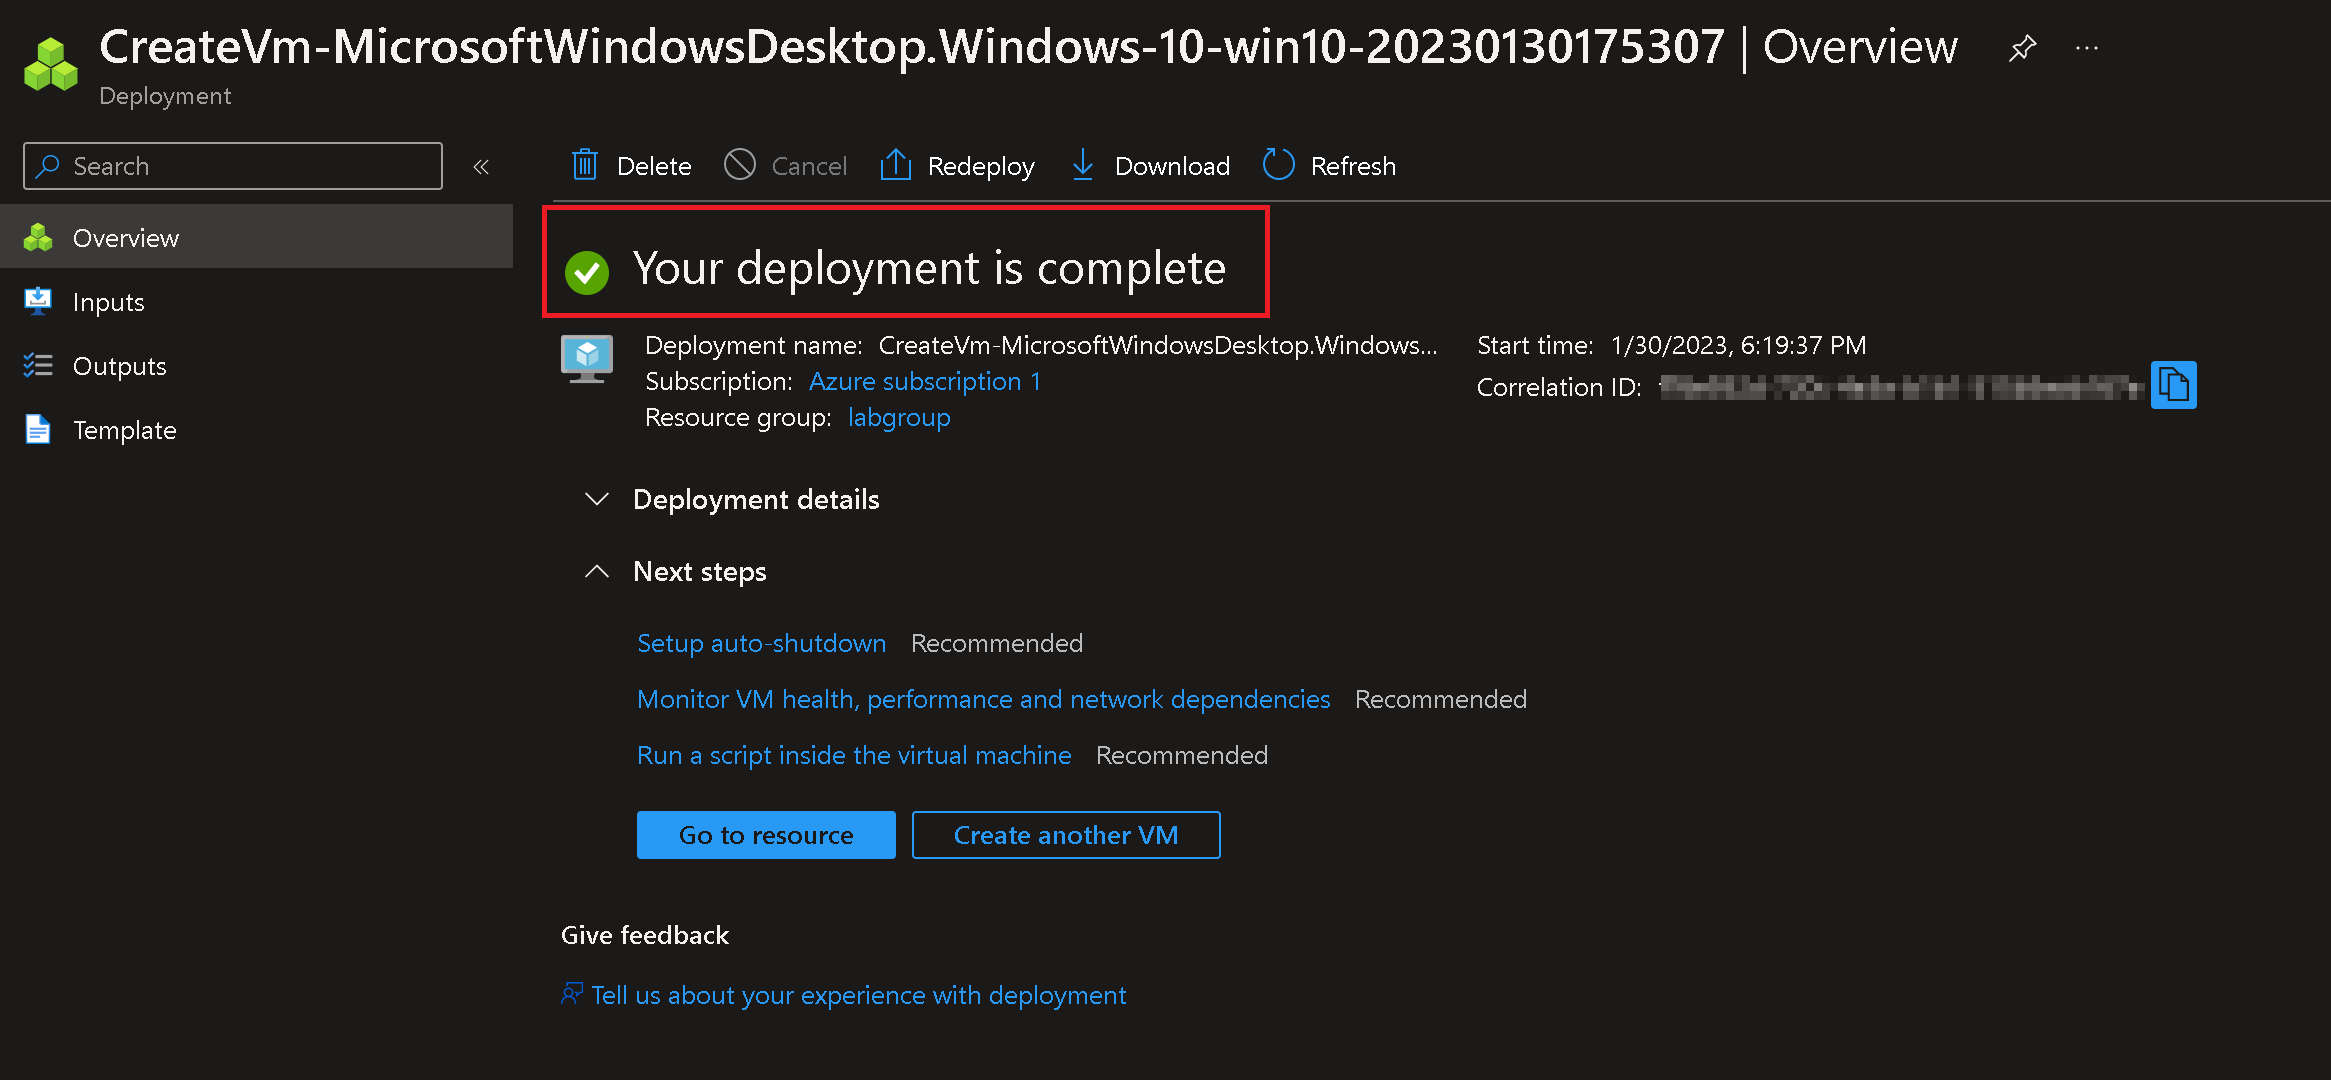
Task: Open the deployment experience feedback link
Action: click(857, 995)
